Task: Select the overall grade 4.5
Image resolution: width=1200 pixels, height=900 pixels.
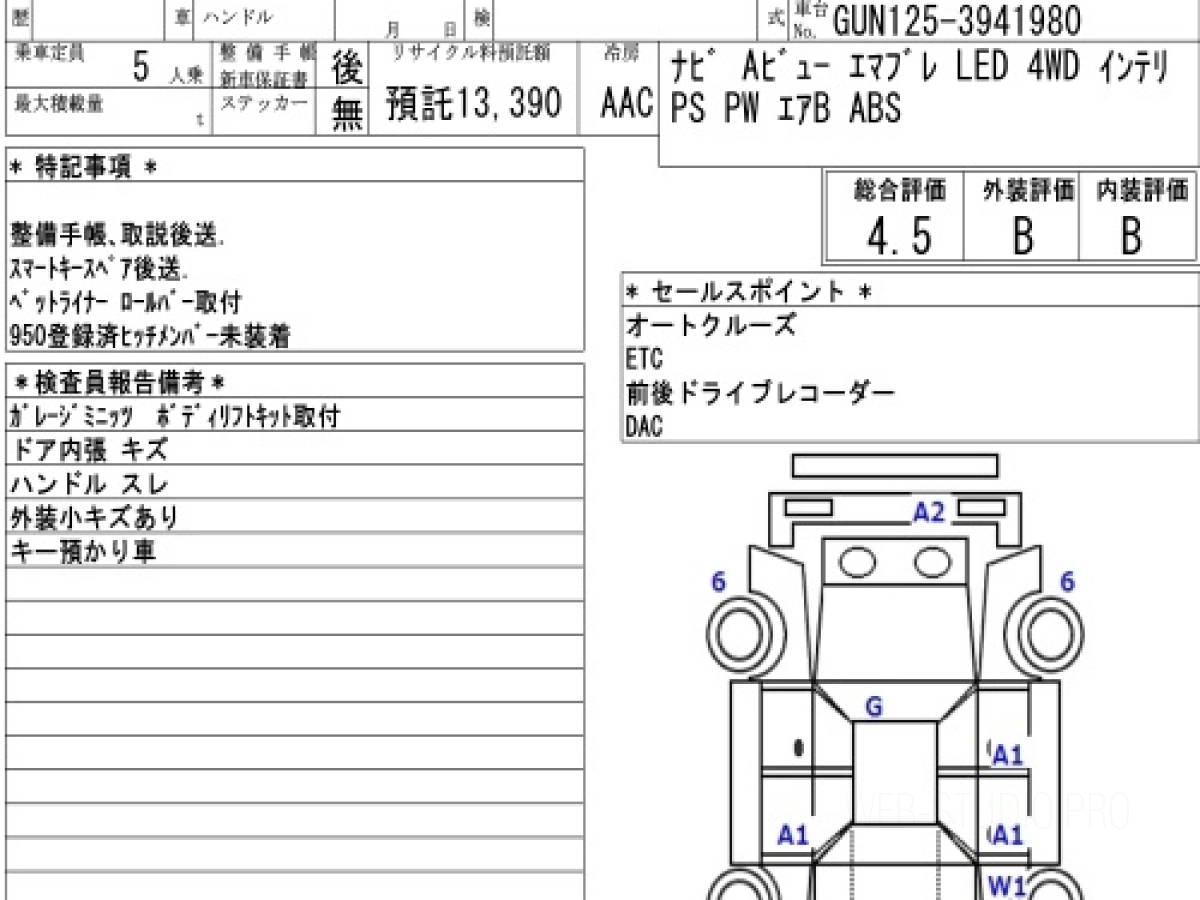Action: coord(899,236)
